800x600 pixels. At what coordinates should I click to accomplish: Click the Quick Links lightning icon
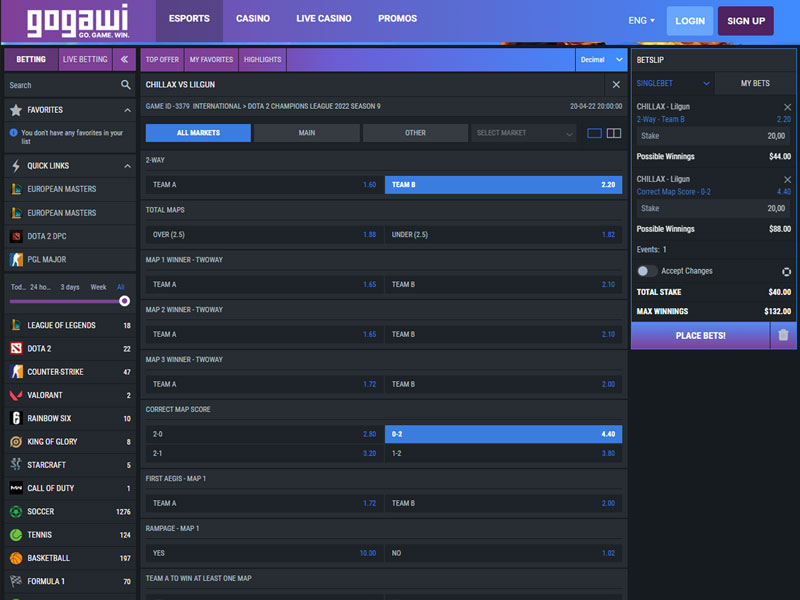point(16,166)
